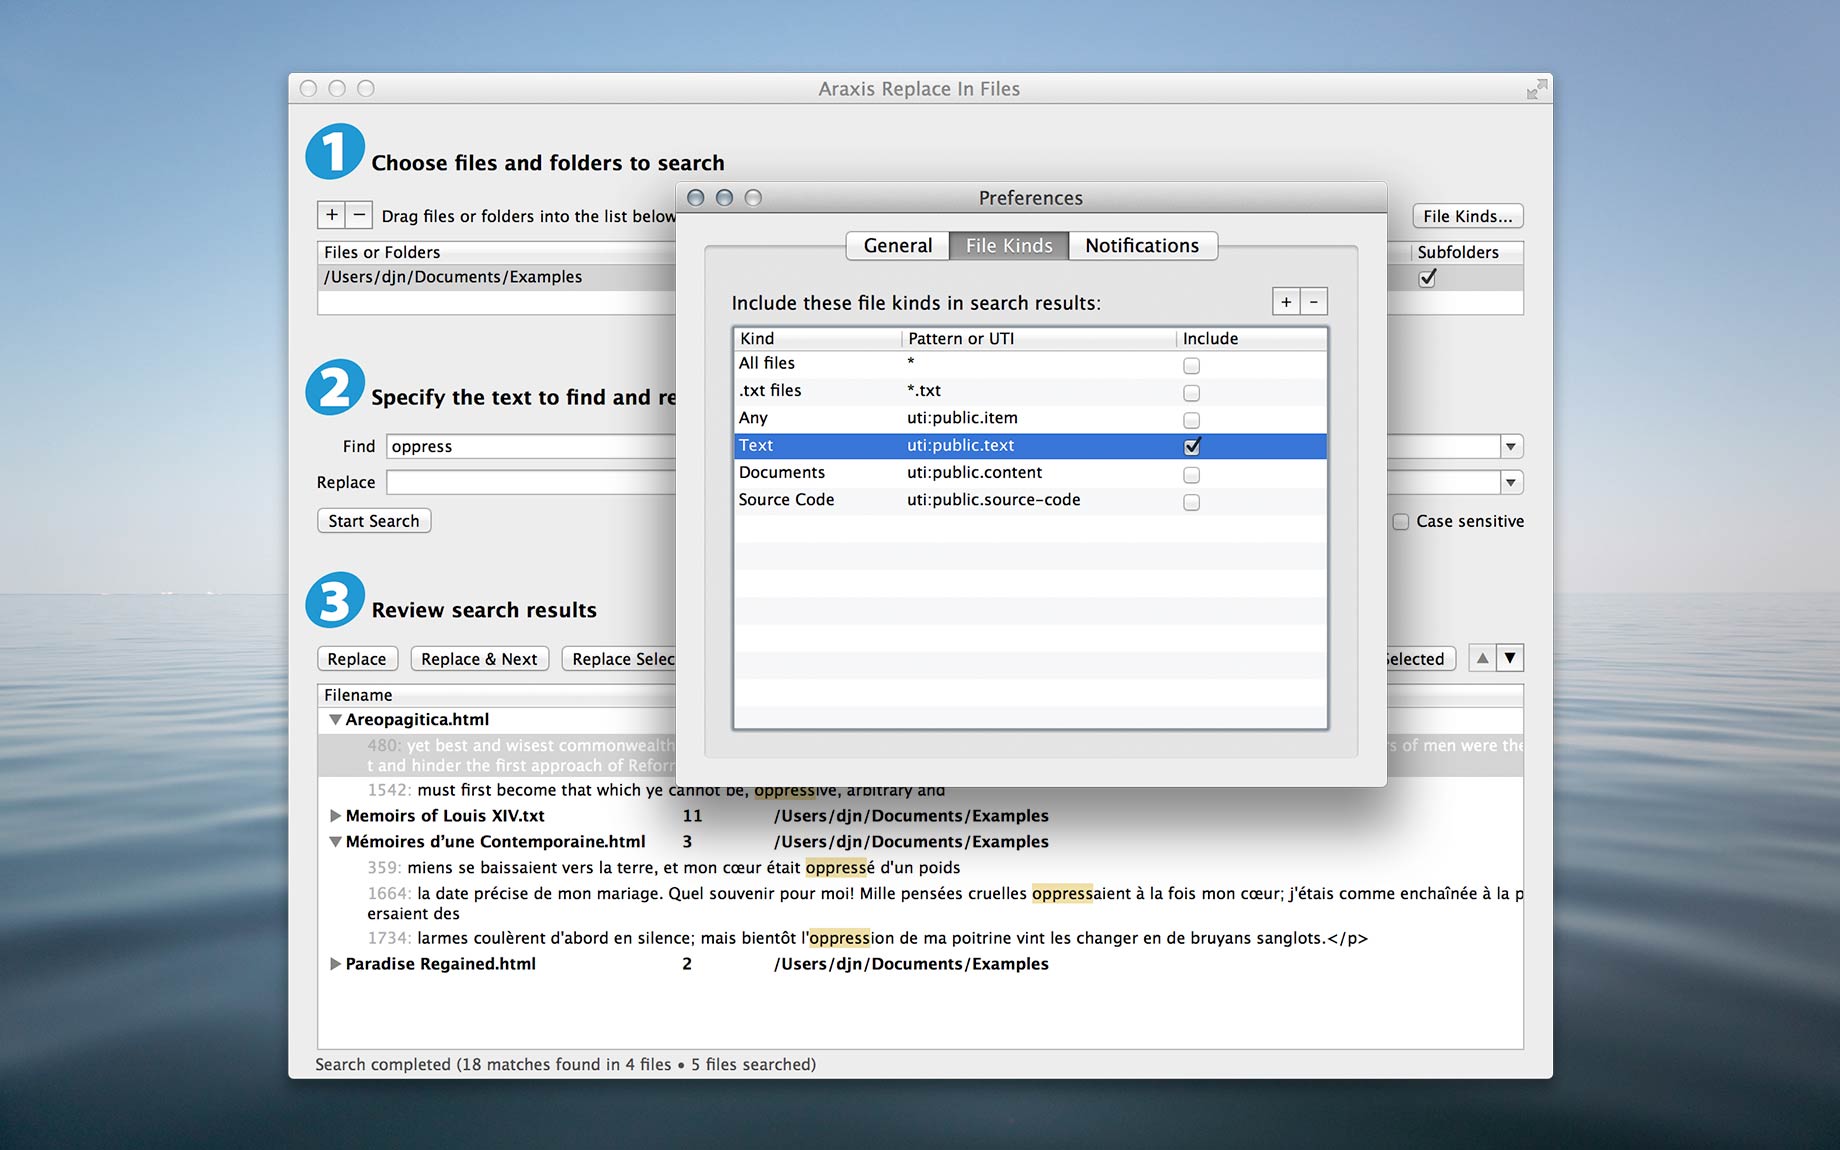1840x1150 pixels.
Task: Click in the Find text field
Action: [x=531, y=446]
